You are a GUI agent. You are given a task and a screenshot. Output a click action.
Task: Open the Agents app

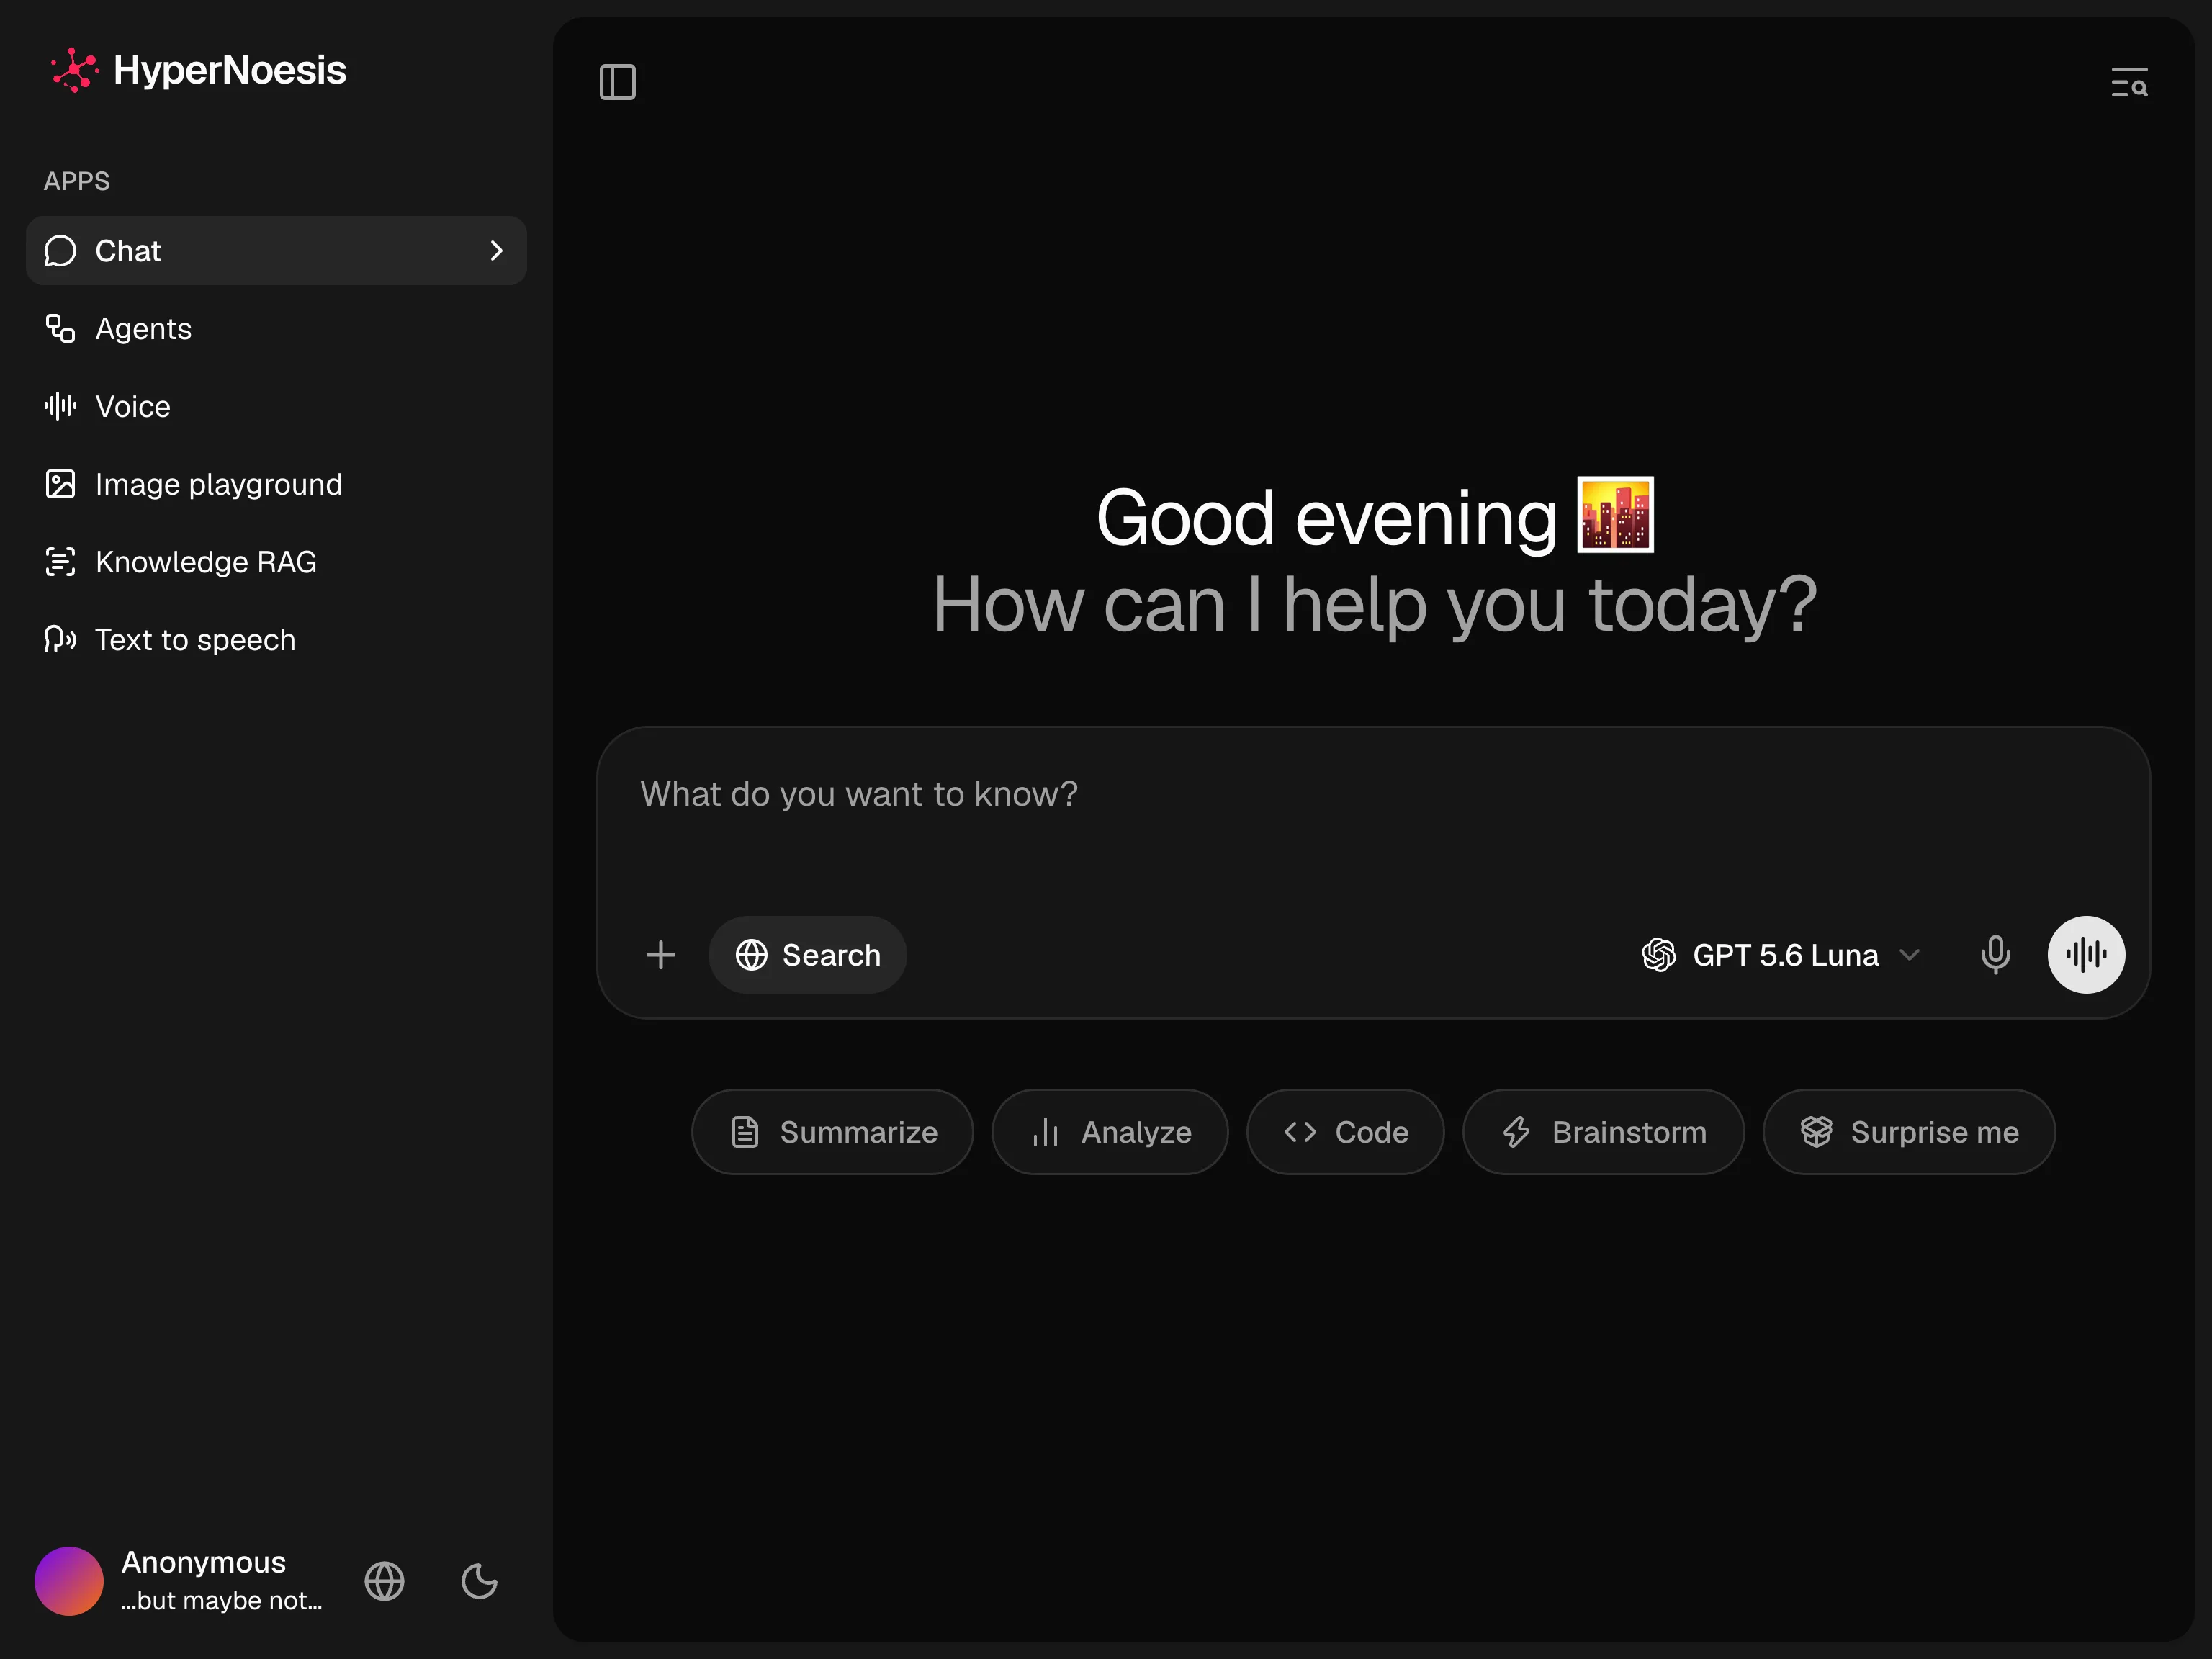(276, 329)
